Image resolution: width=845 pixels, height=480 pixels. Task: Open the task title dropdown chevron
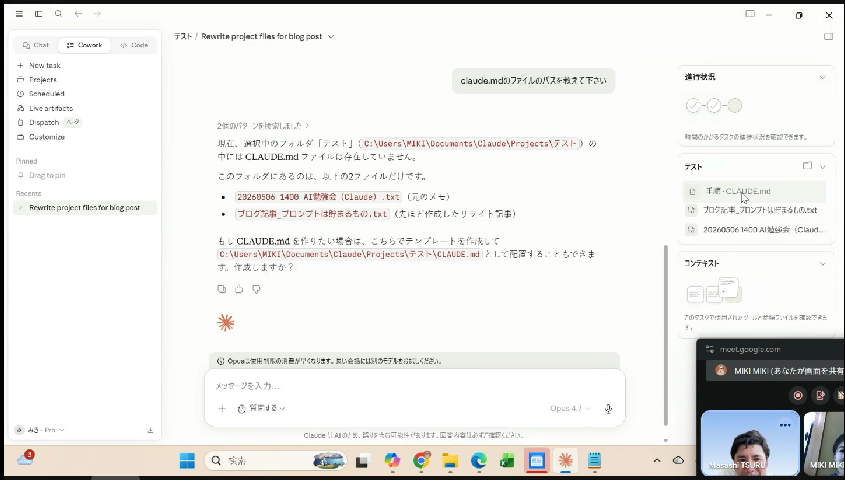point(331,37)
